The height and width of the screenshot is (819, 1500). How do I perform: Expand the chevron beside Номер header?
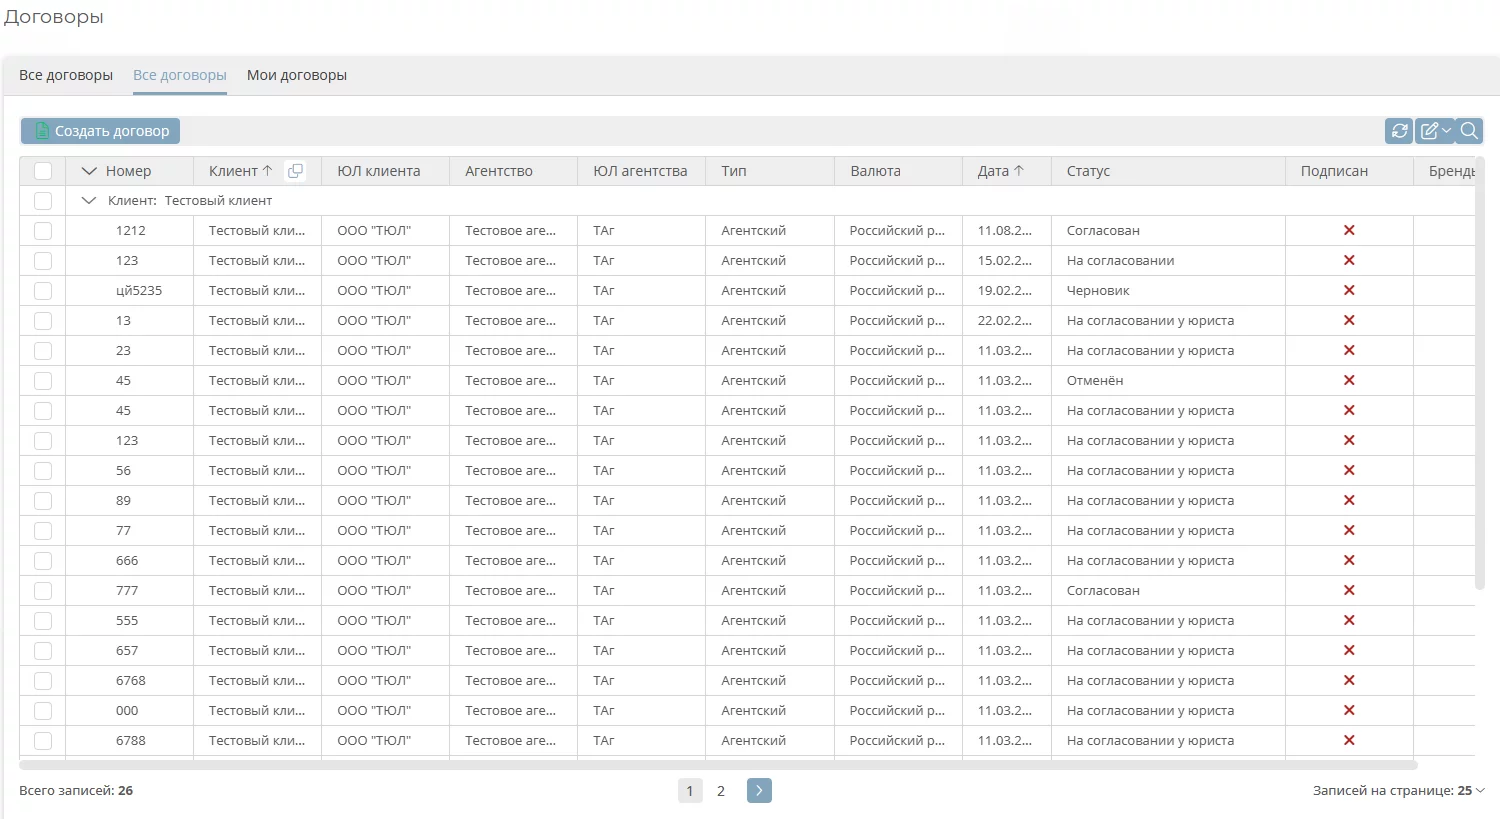click(x=89, y=171)
